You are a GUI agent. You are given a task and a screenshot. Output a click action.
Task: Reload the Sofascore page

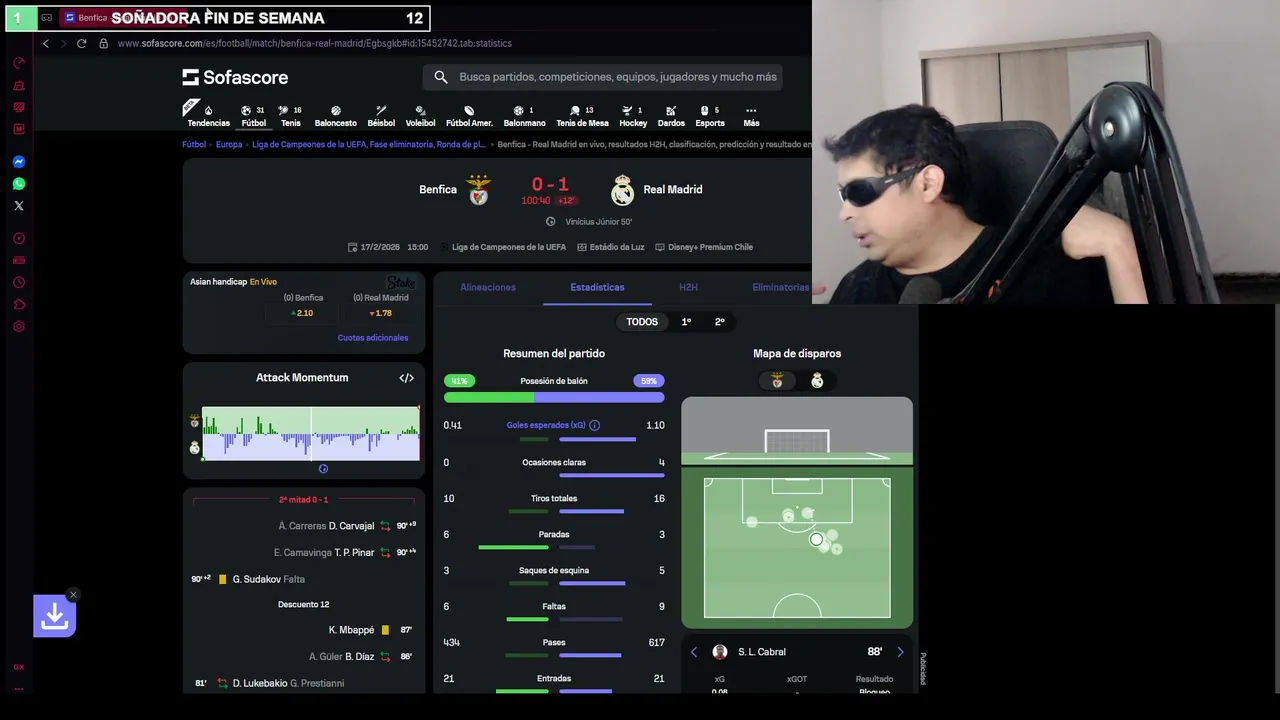click(x=81, y=43)
